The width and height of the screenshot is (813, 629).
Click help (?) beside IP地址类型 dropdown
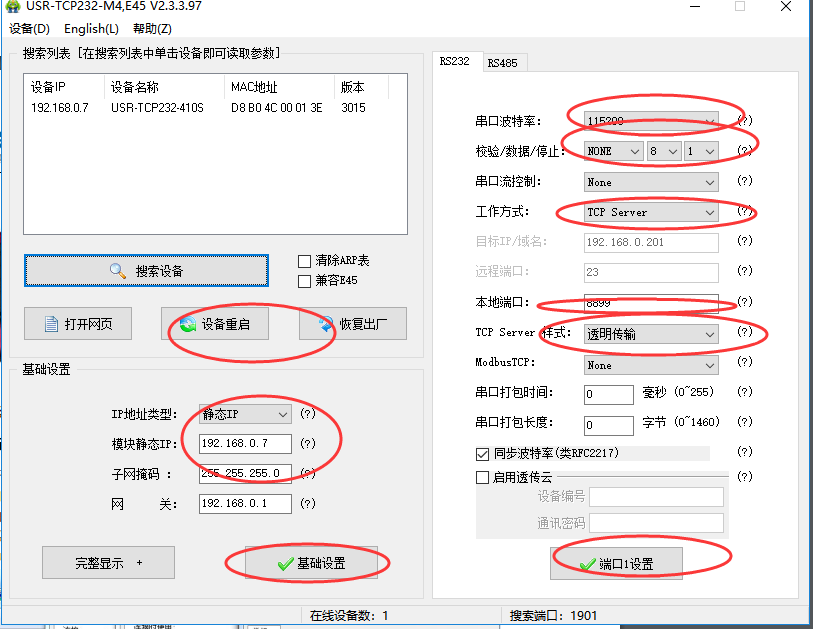tap(308, 414)
